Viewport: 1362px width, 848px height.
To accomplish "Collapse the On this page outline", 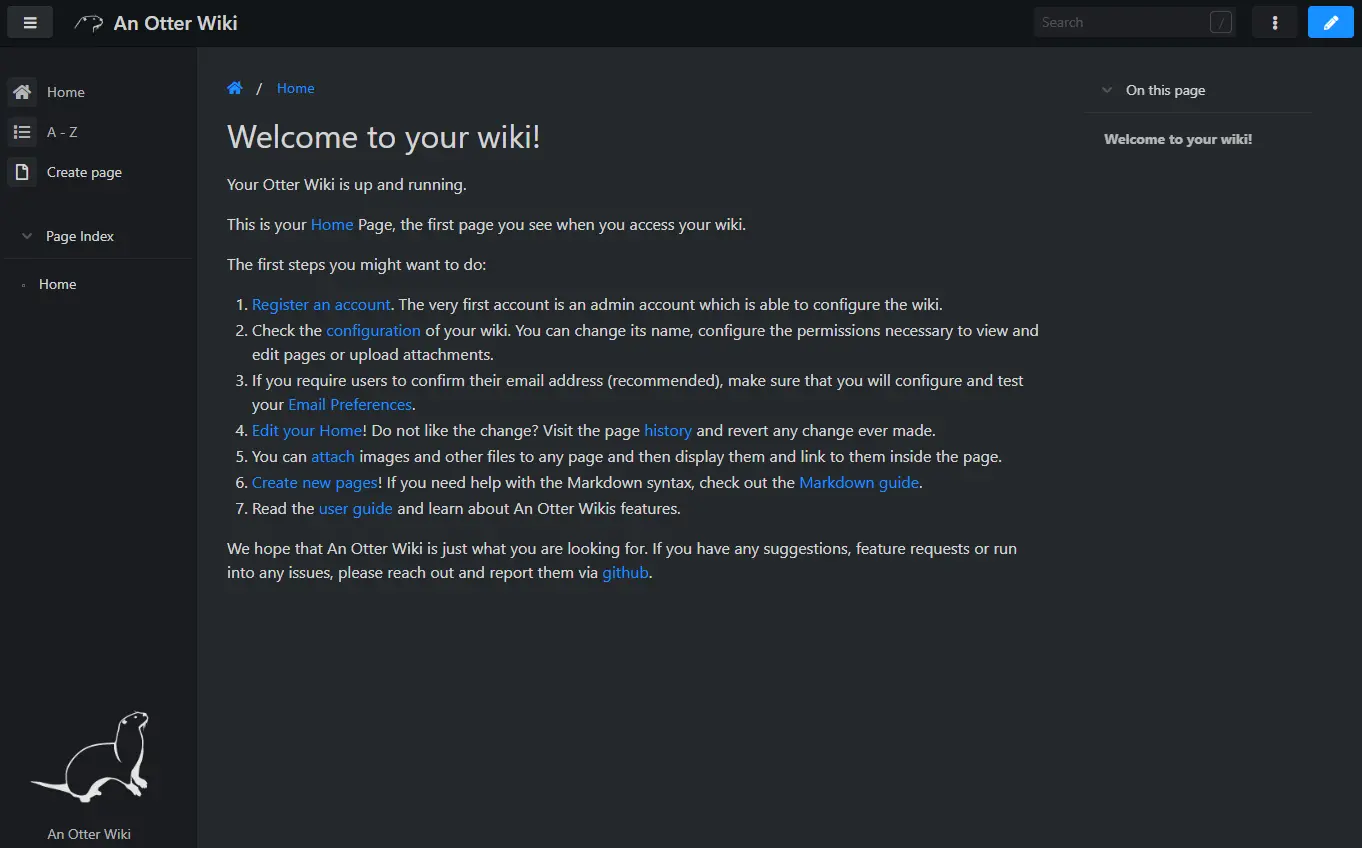I will point(1106,89).
